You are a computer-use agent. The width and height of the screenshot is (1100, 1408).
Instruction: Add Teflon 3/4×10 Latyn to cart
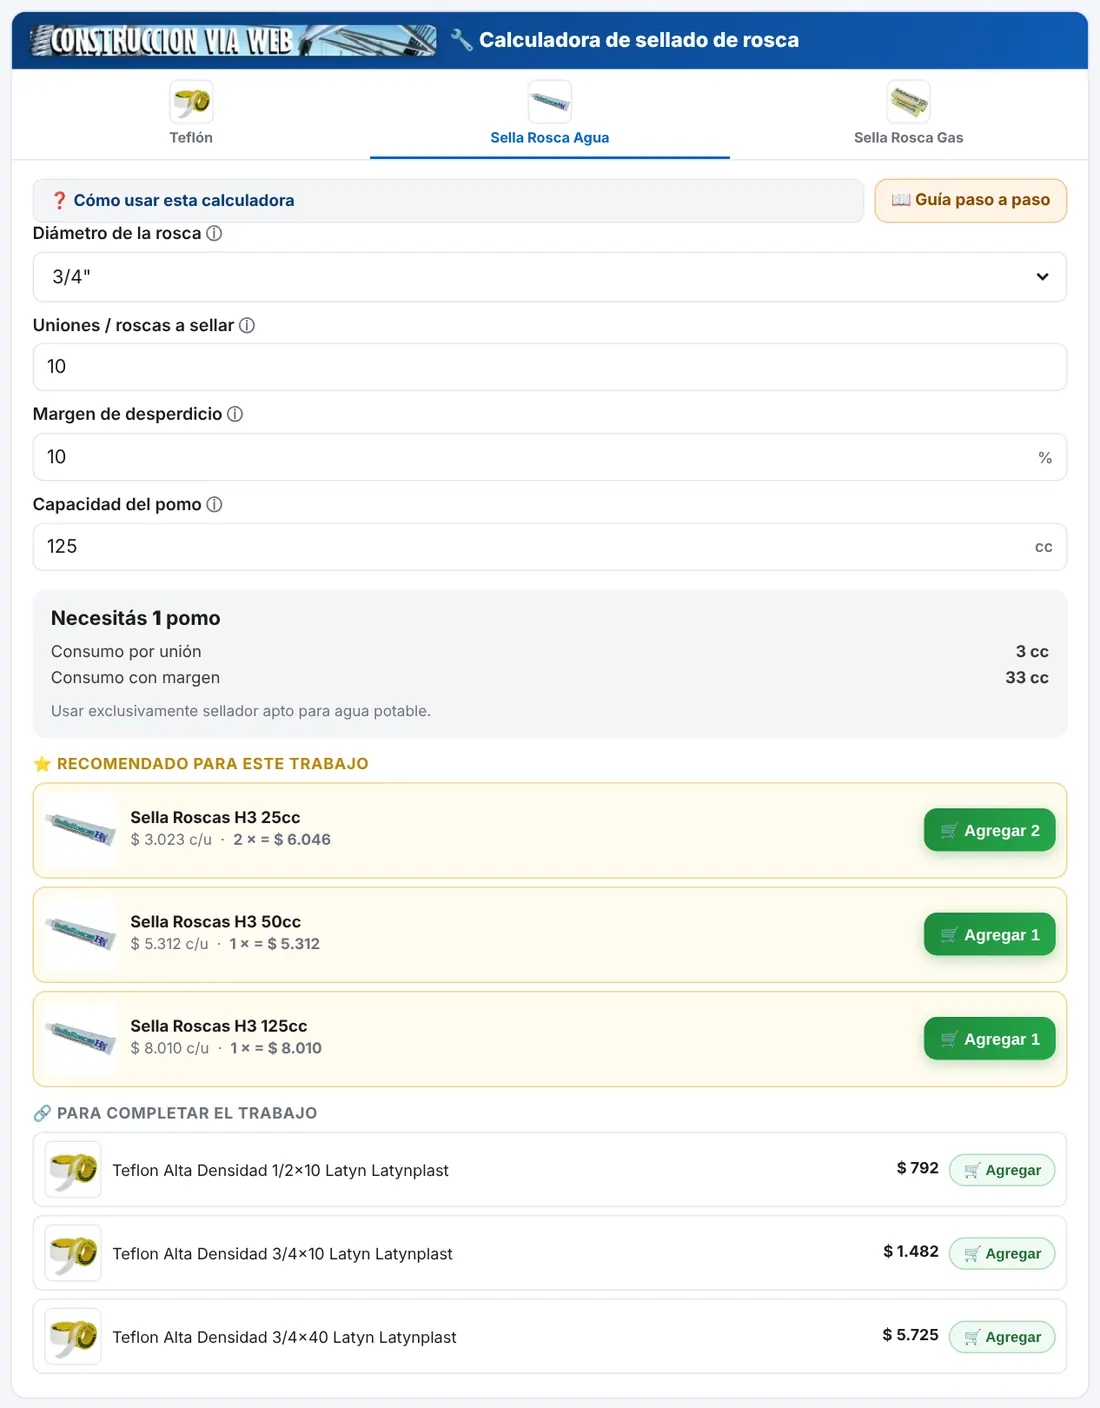1002,1253
